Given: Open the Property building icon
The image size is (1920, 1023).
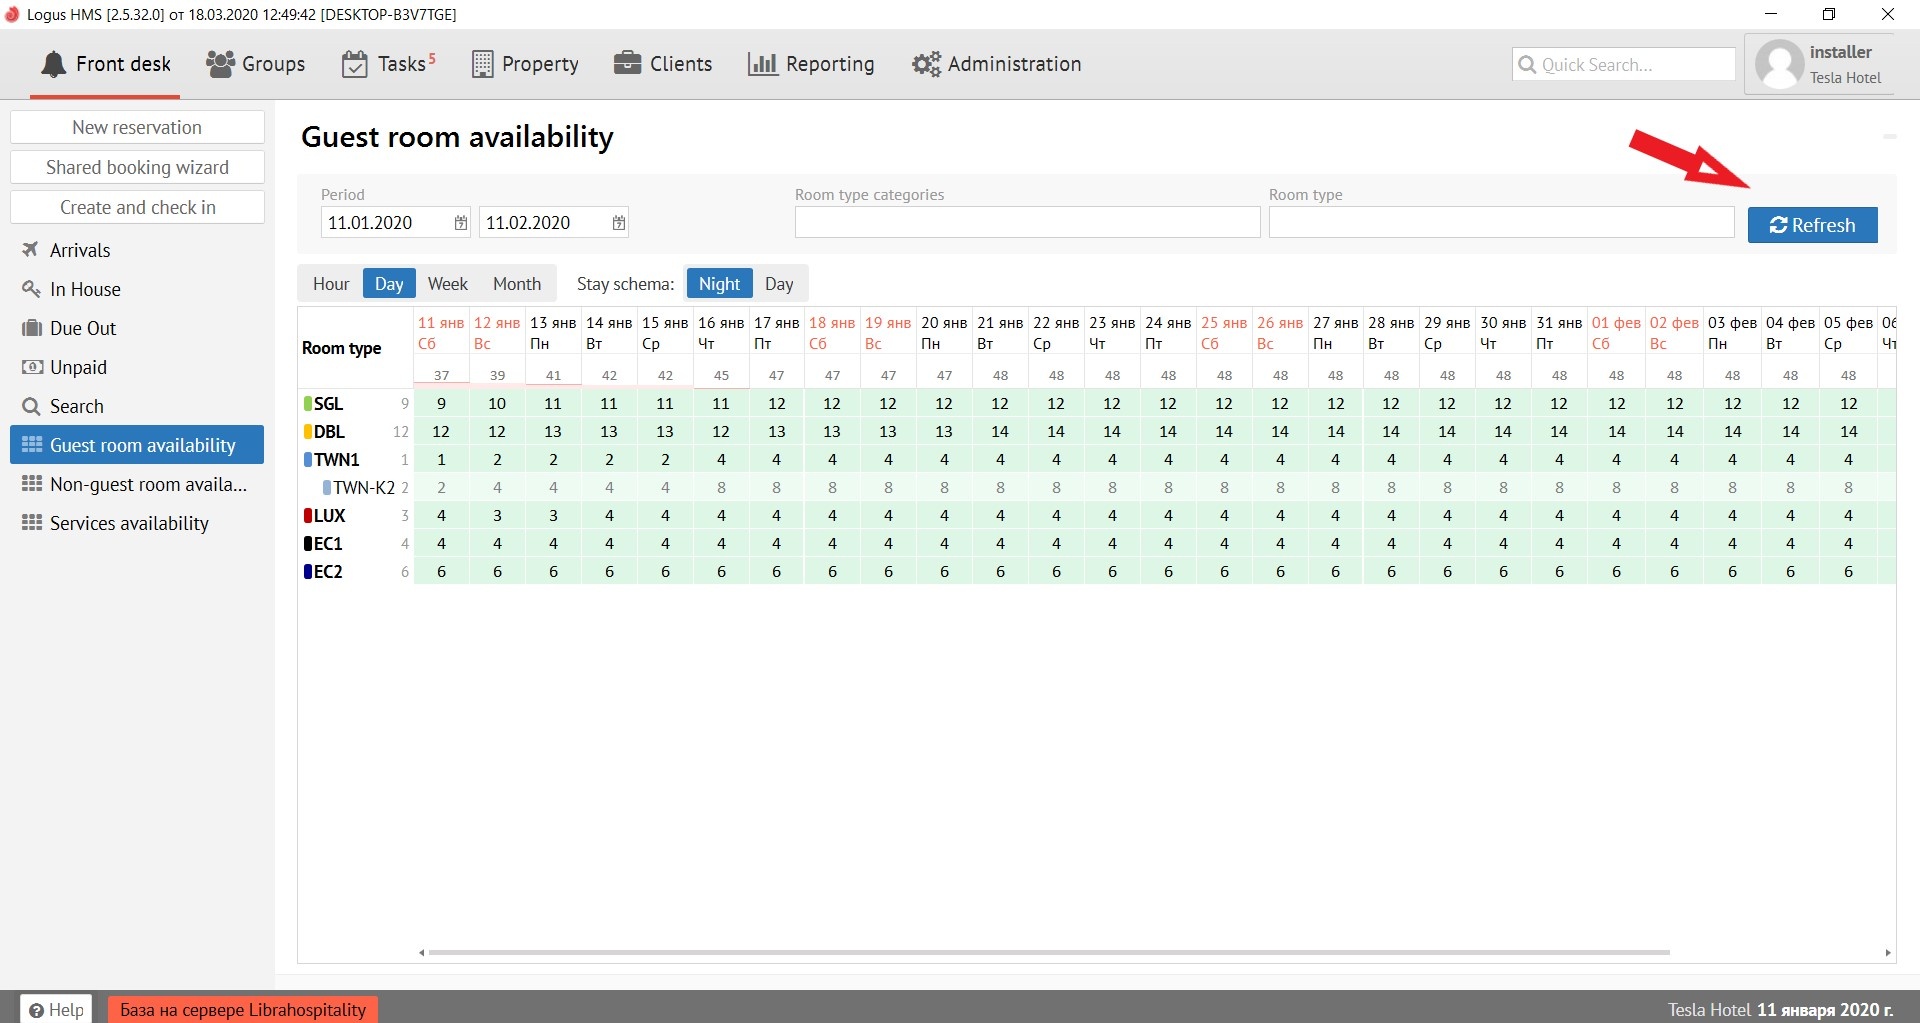Looking at the screenshot, I should coord(482,64).
